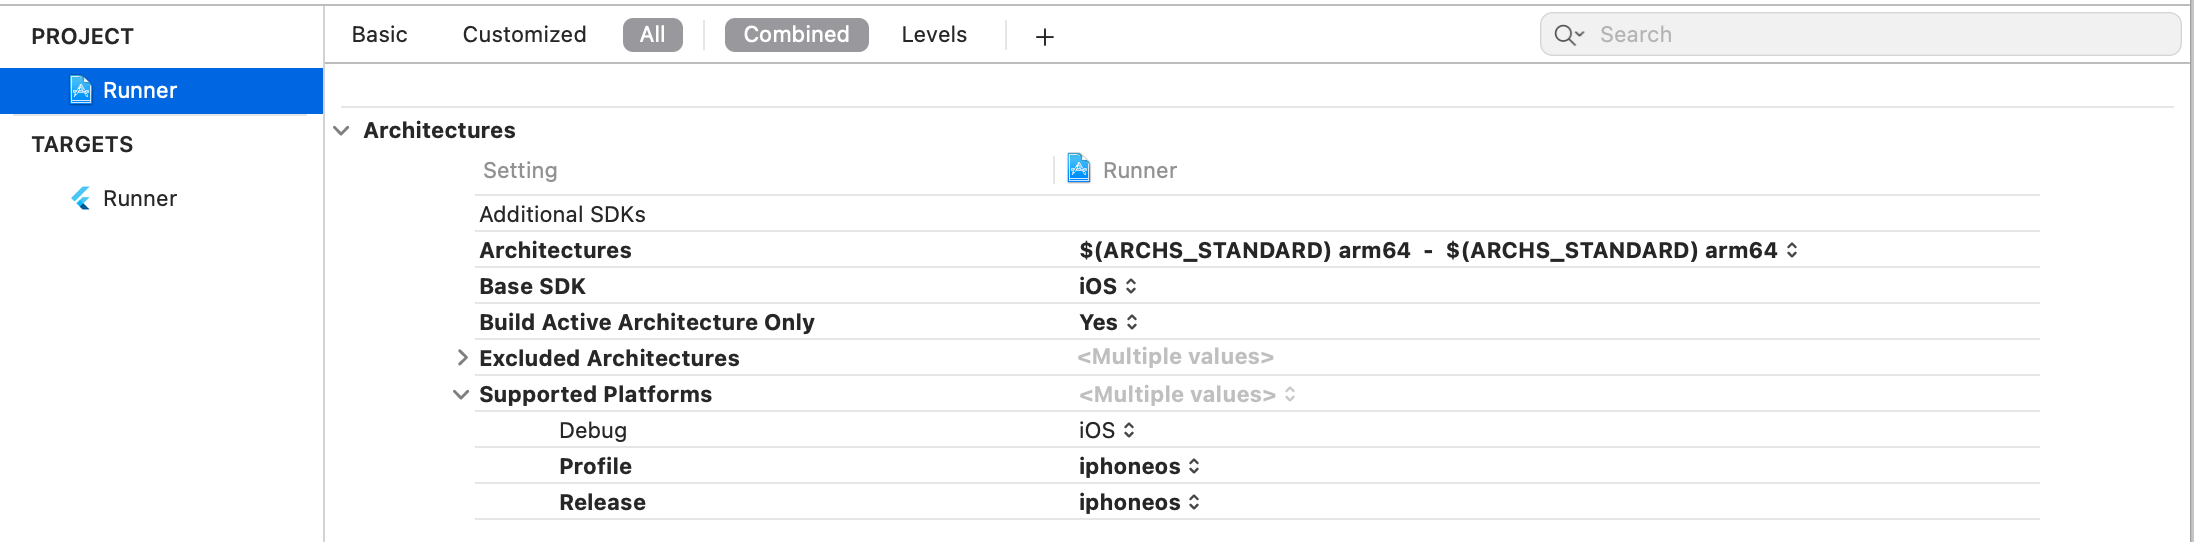
Task: Collapse the Architectures section
Action: [342, 131]
